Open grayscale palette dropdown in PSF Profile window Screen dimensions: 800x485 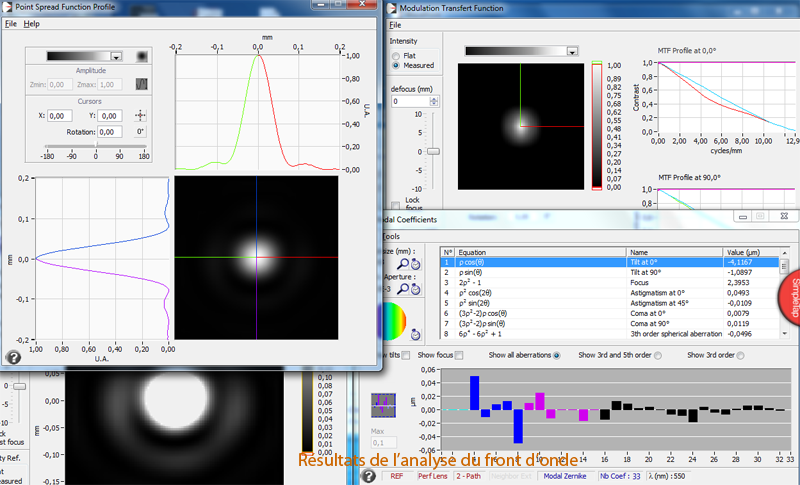tap(116, 57)
